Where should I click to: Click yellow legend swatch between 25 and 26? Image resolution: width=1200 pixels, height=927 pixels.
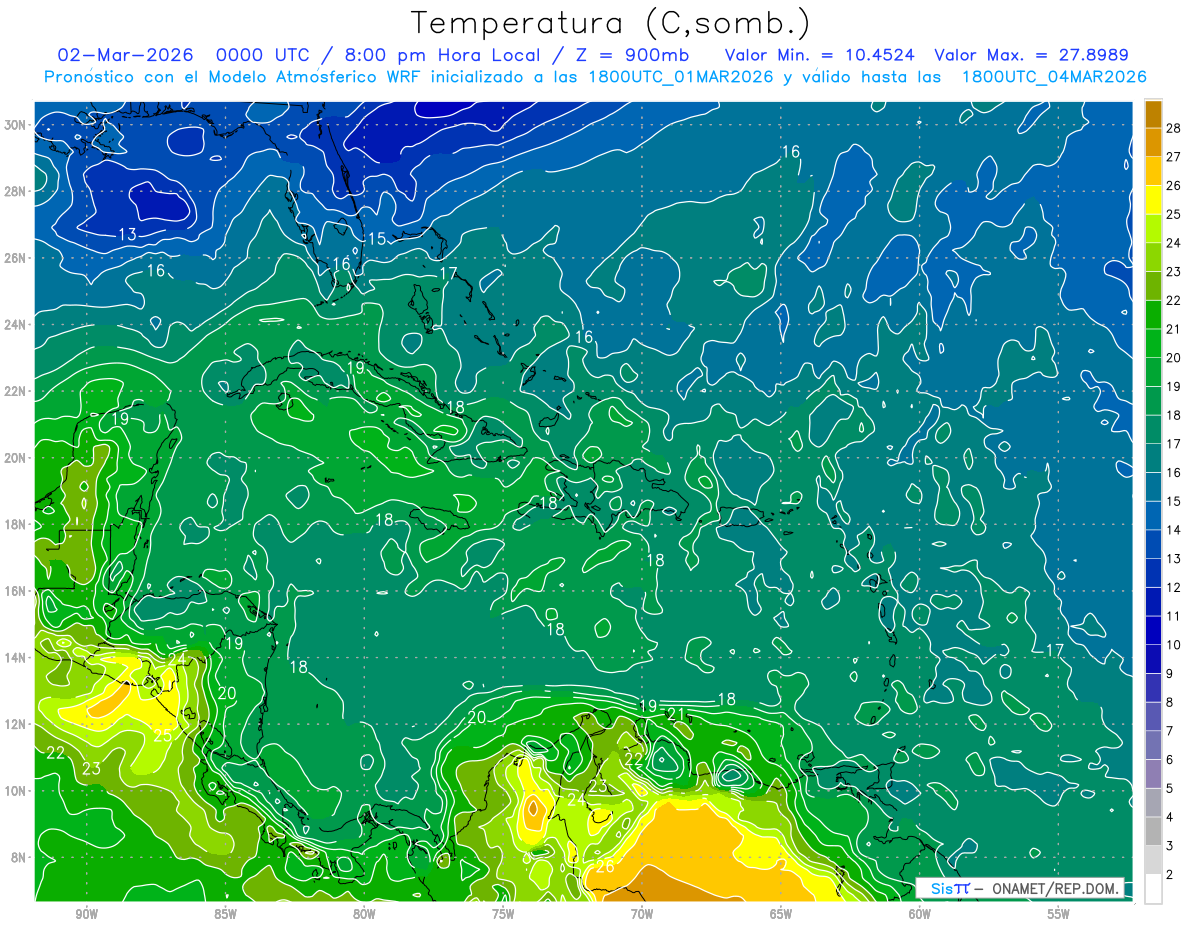1153,200
